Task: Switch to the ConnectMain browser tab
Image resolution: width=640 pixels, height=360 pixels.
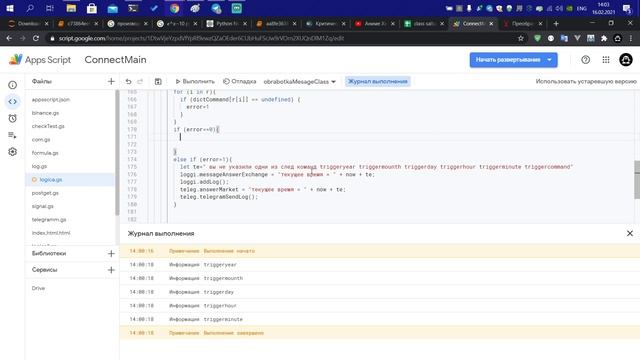Action: pos(473,24)
